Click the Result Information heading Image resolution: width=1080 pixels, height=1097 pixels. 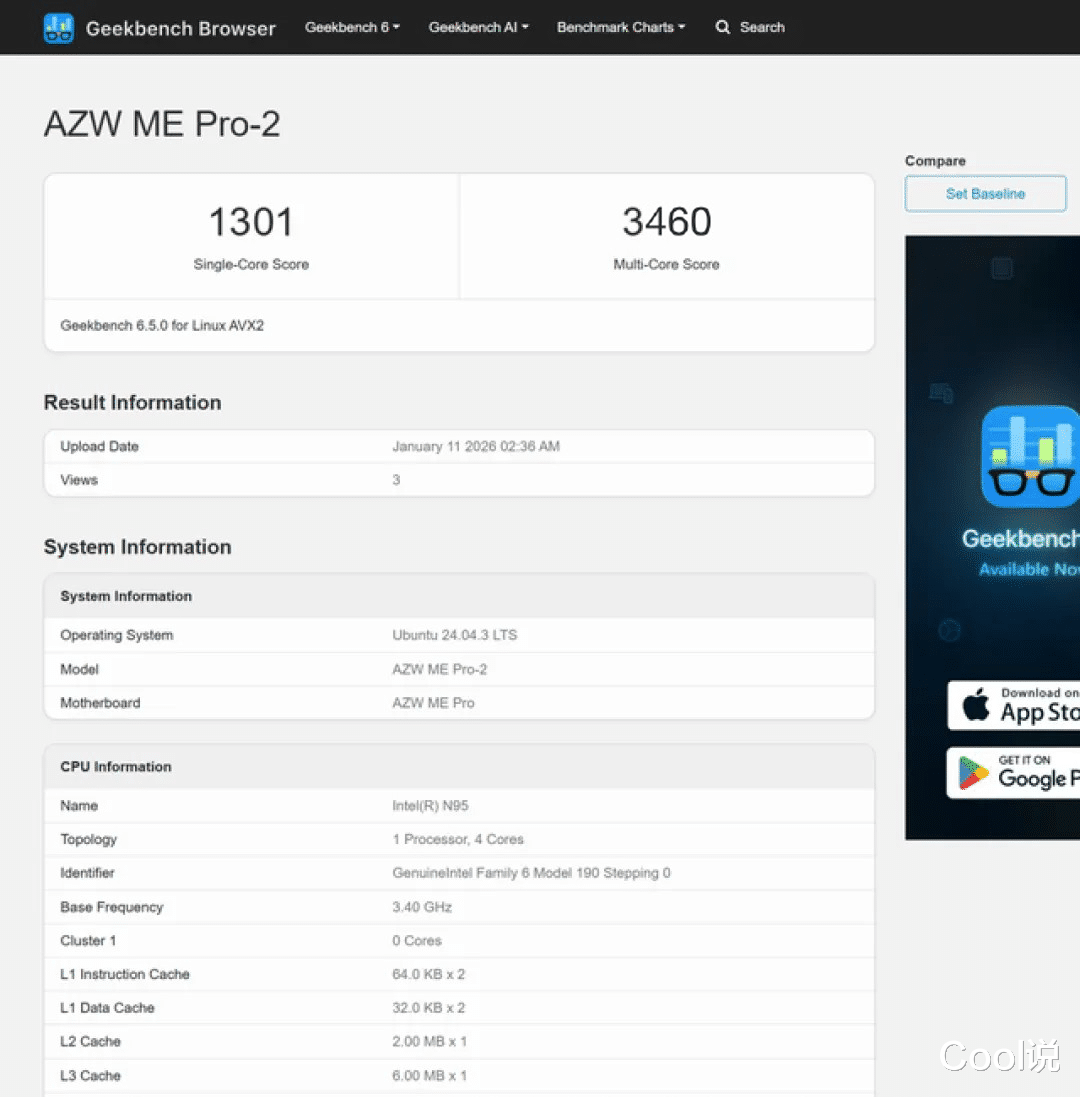pos(132,402)
